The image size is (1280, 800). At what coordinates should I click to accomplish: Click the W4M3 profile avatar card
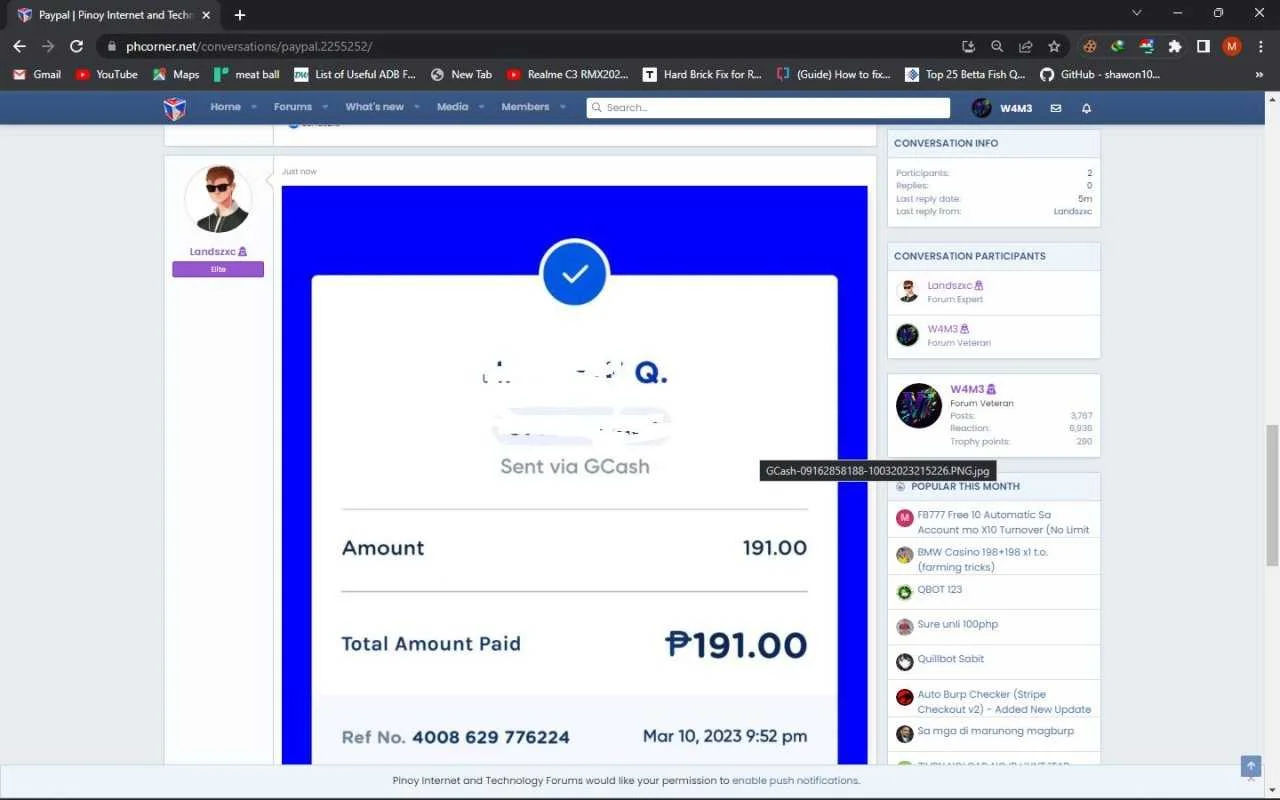(x=919, y=406)
